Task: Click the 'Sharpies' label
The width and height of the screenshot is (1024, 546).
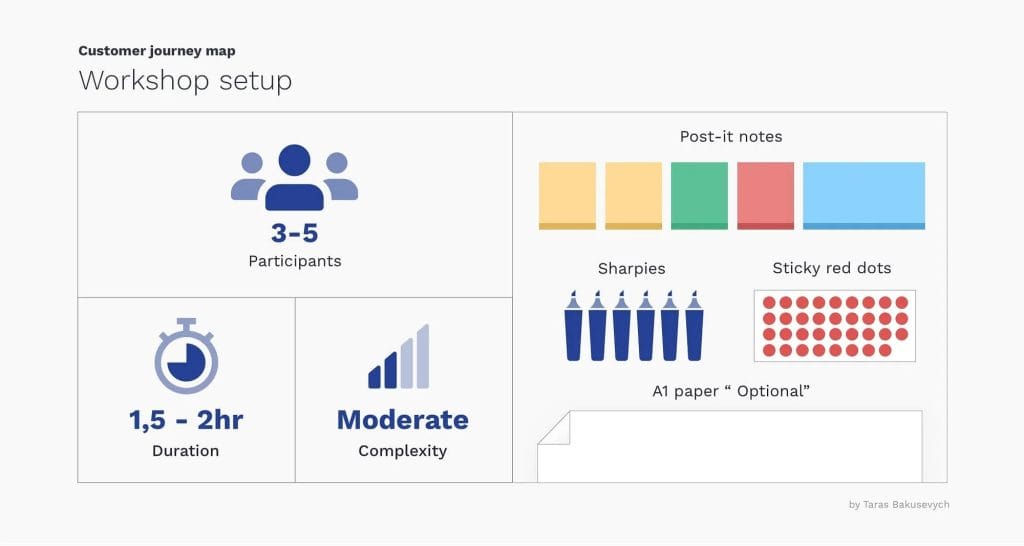Action: 631,268
